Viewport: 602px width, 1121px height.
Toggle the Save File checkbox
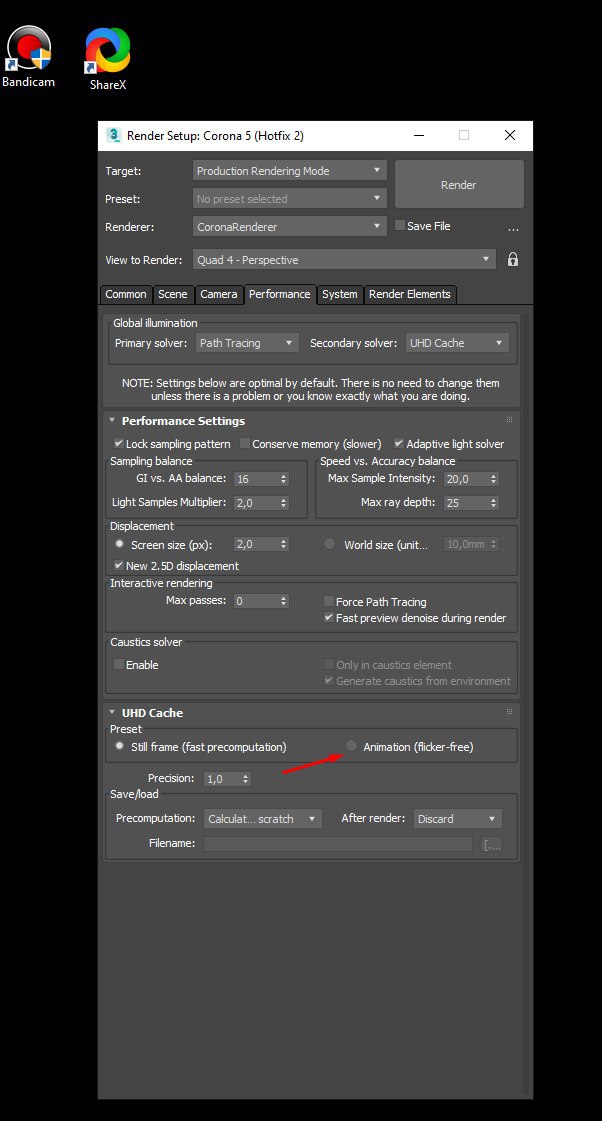(400, 225)
